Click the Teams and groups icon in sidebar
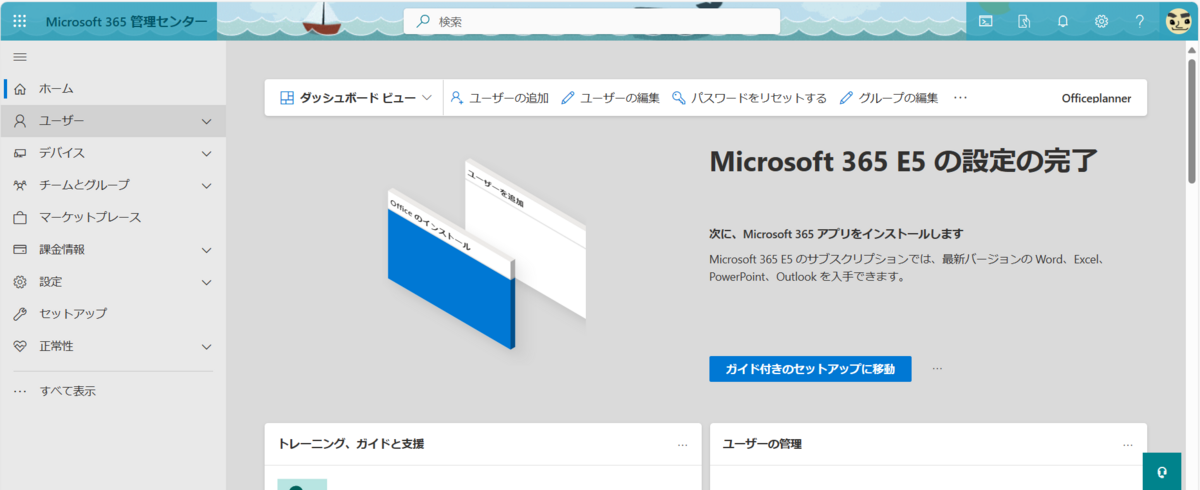 (x=20, y=185)
